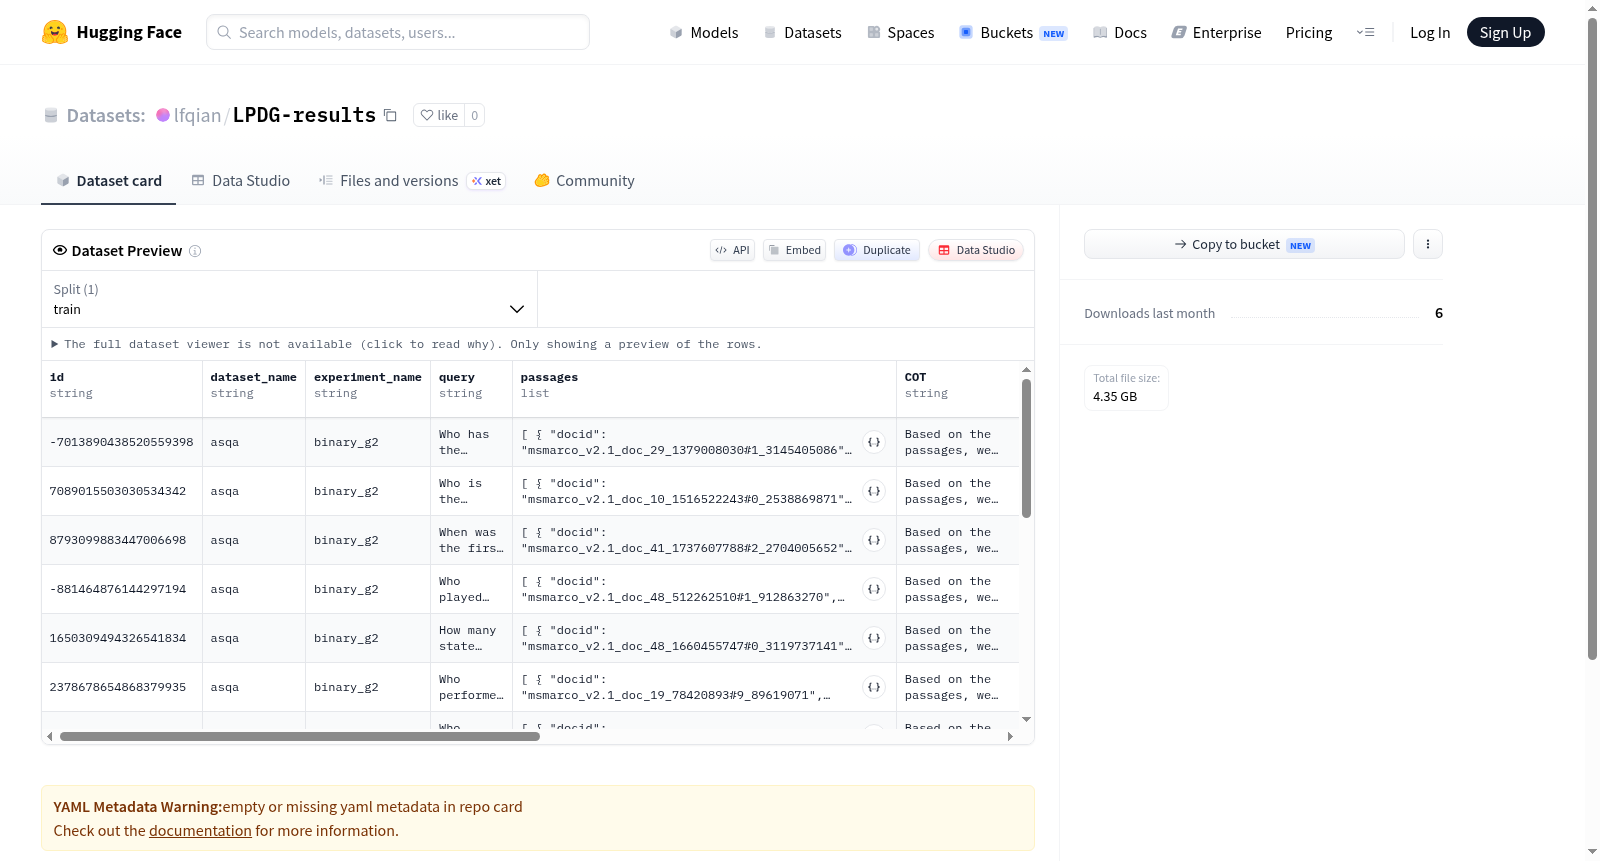This screenshot has height=861, width=1600.
Task: Click the Dataset Preview heading
Action: coord(127,251)
